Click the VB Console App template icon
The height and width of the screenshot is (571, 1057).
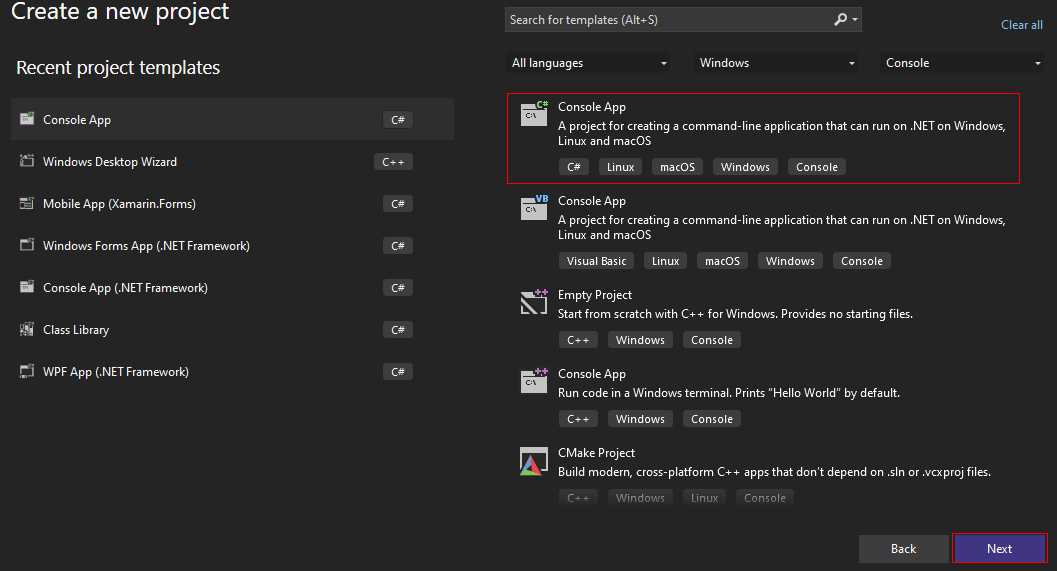pyautogui.click(x=534, y=208)
